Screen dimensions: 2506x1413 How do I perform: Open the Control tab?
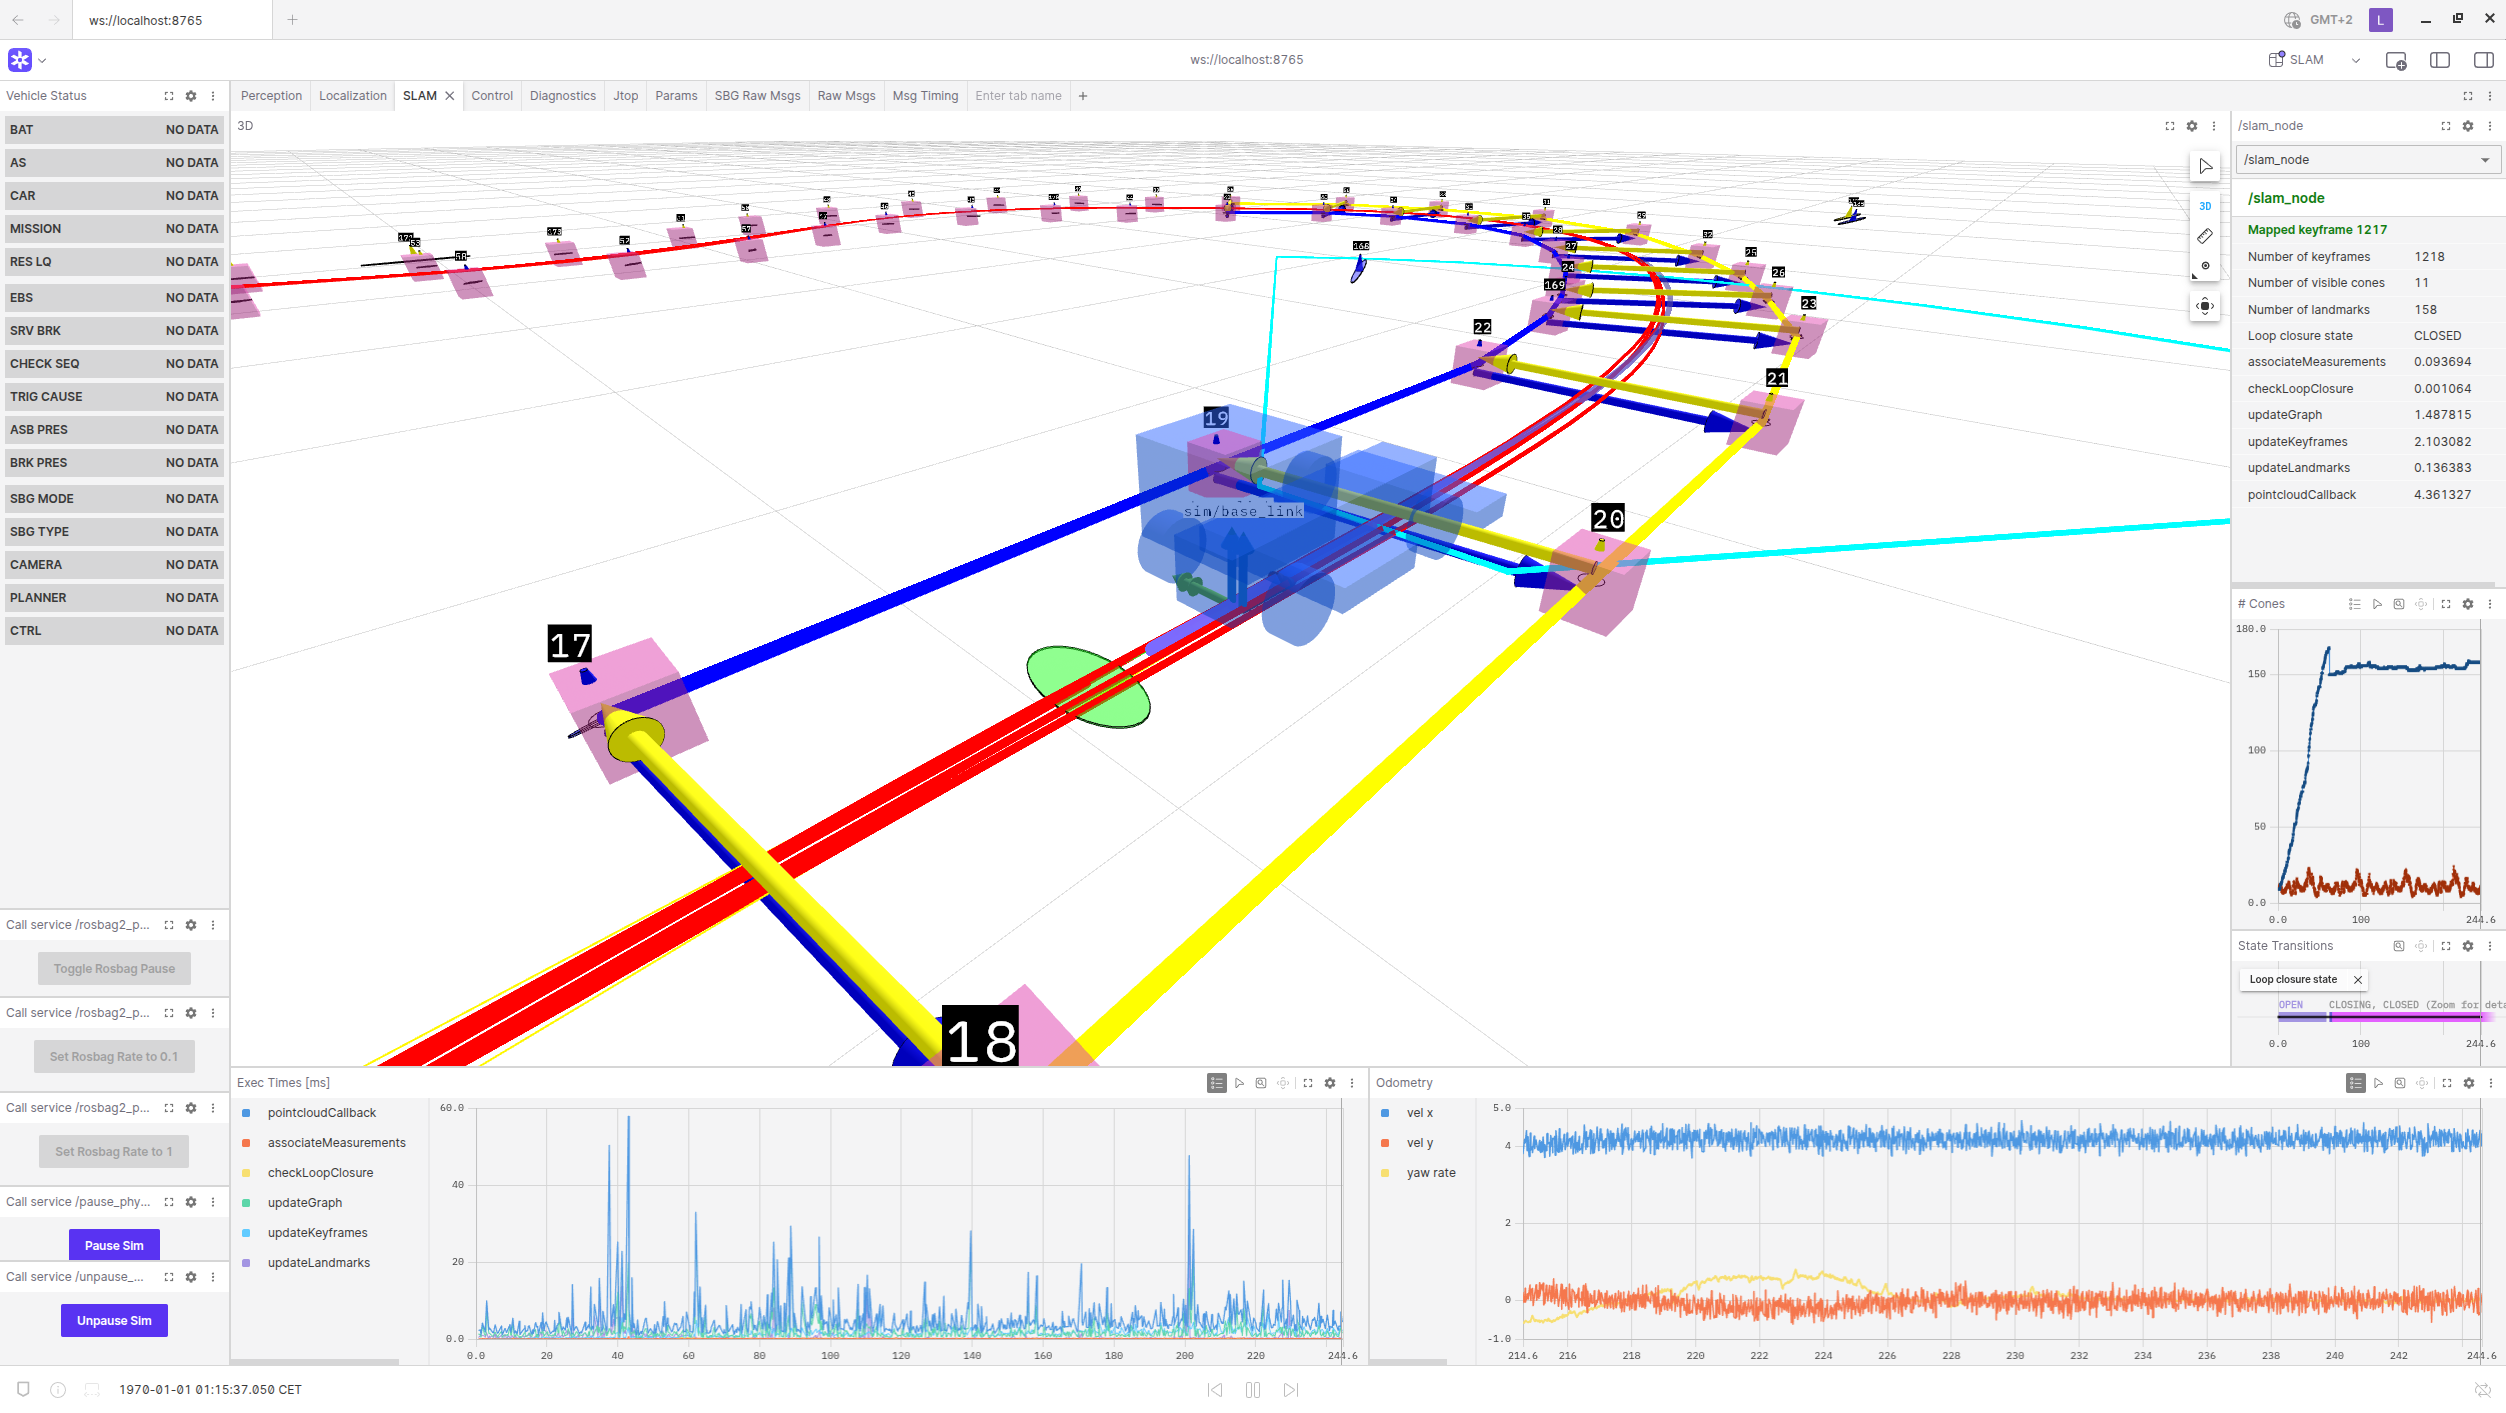[x=492, y=96]
